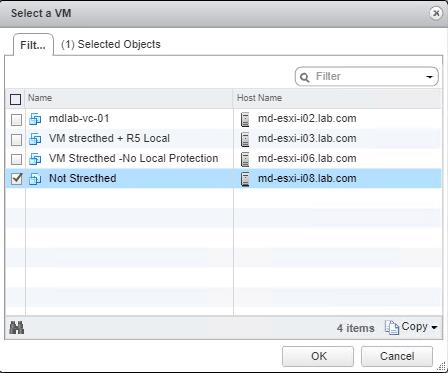Click the magnifier icon in Filter box
The image size is (448, 373).
[304, 77]
